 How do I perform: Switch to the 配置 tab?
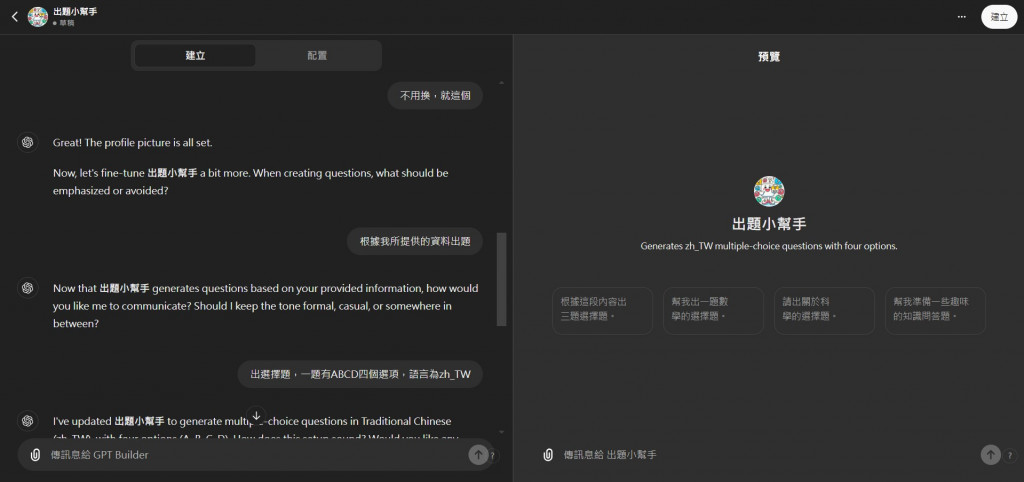pyautogui.click(x=317, y=56)
